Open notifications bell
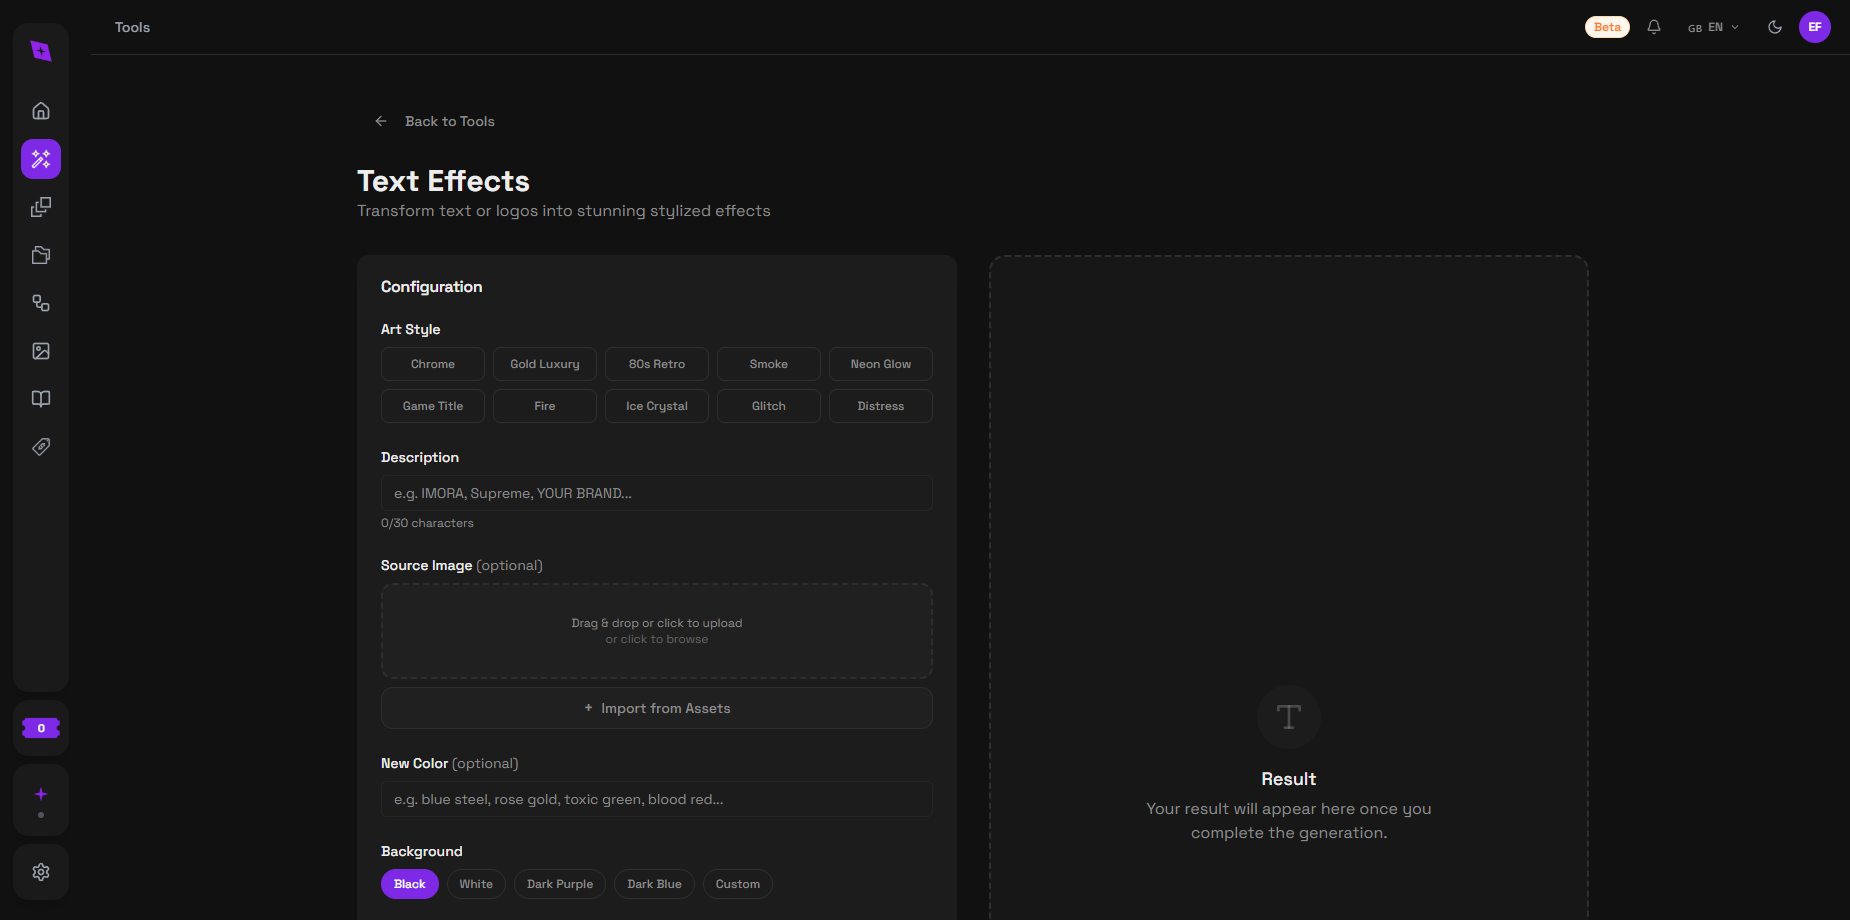The image size is (1850, 920). click(x=1654, y=27)
